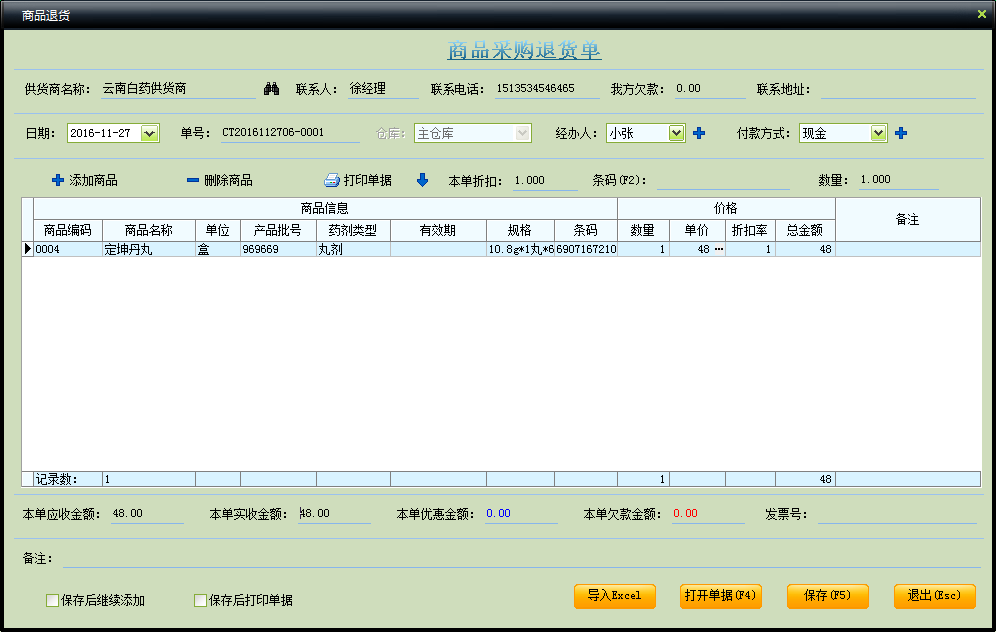This screenshot has height=632, width=996.
Task: Click the binoculars supplier search icon
Action: tap(271, 89)
